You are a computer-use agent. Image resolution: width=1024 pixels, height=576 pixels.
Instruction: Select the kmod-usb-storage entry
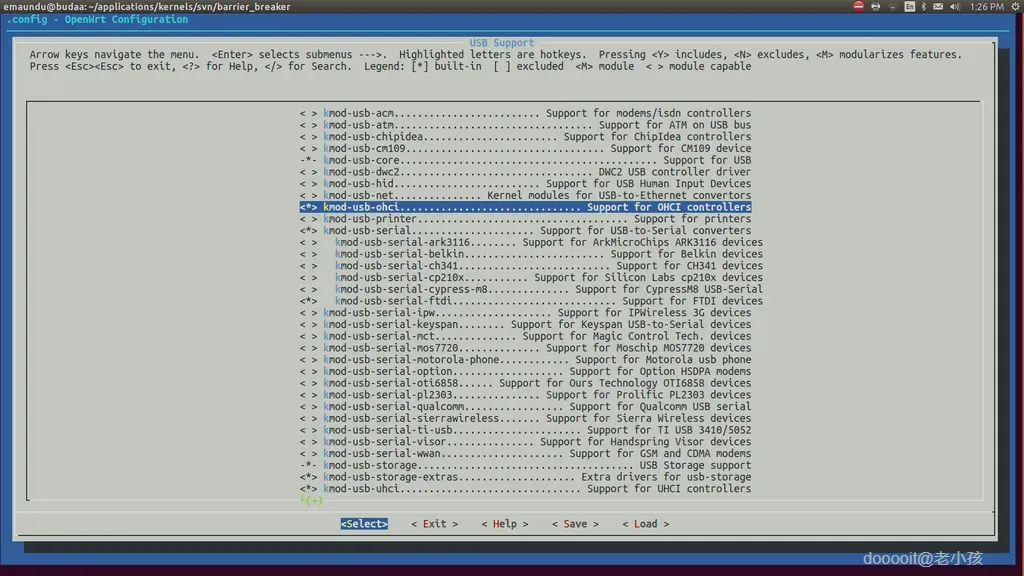pyautogui.click(x=525, y=466)
